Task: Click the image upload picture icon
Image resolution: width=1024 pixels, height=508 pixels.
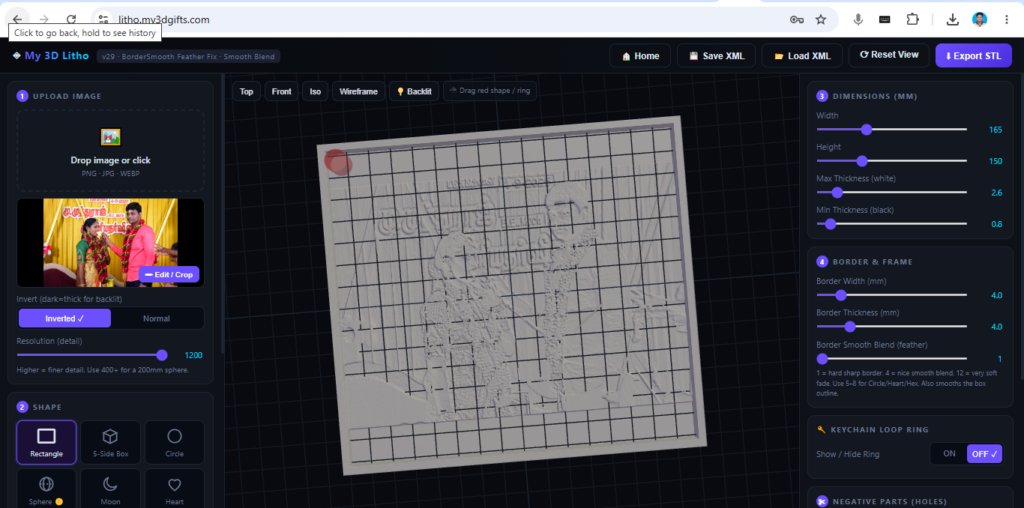Action: pyautogui.click(x=110, y=137)
